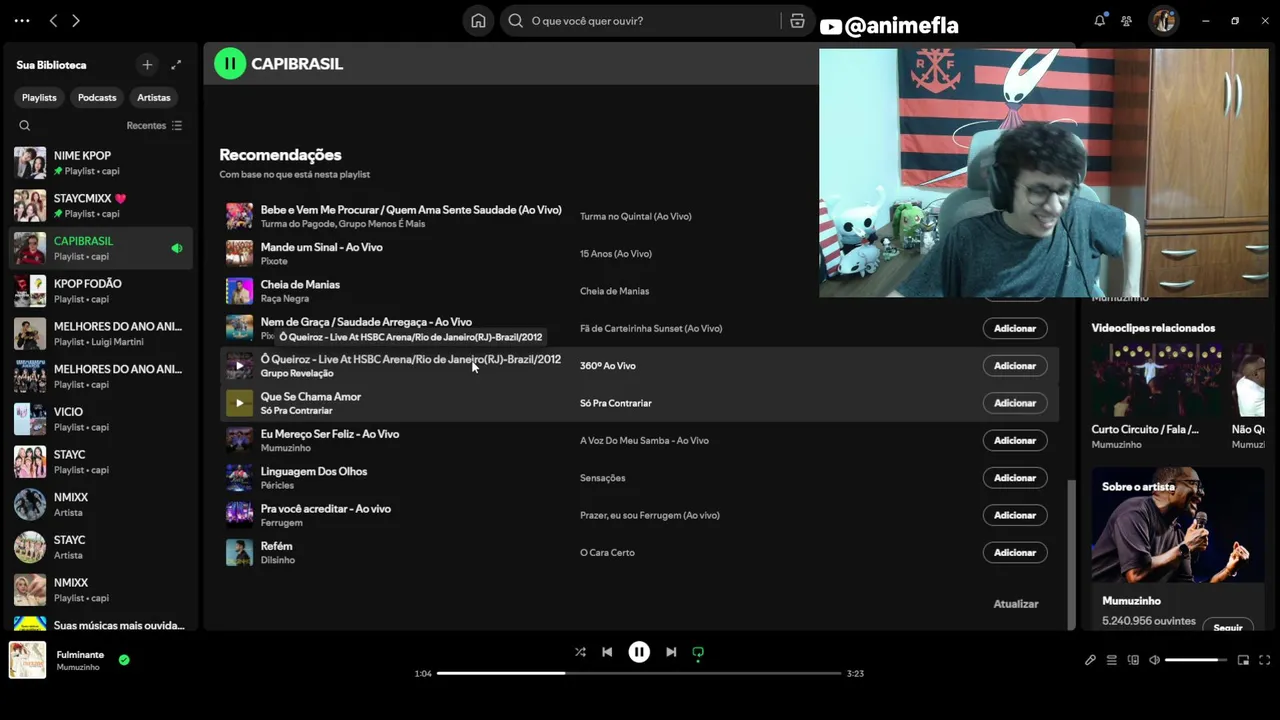Navigate back with the left arrow
Viewport: 1280px width, 720px height.
pos(53,21)
